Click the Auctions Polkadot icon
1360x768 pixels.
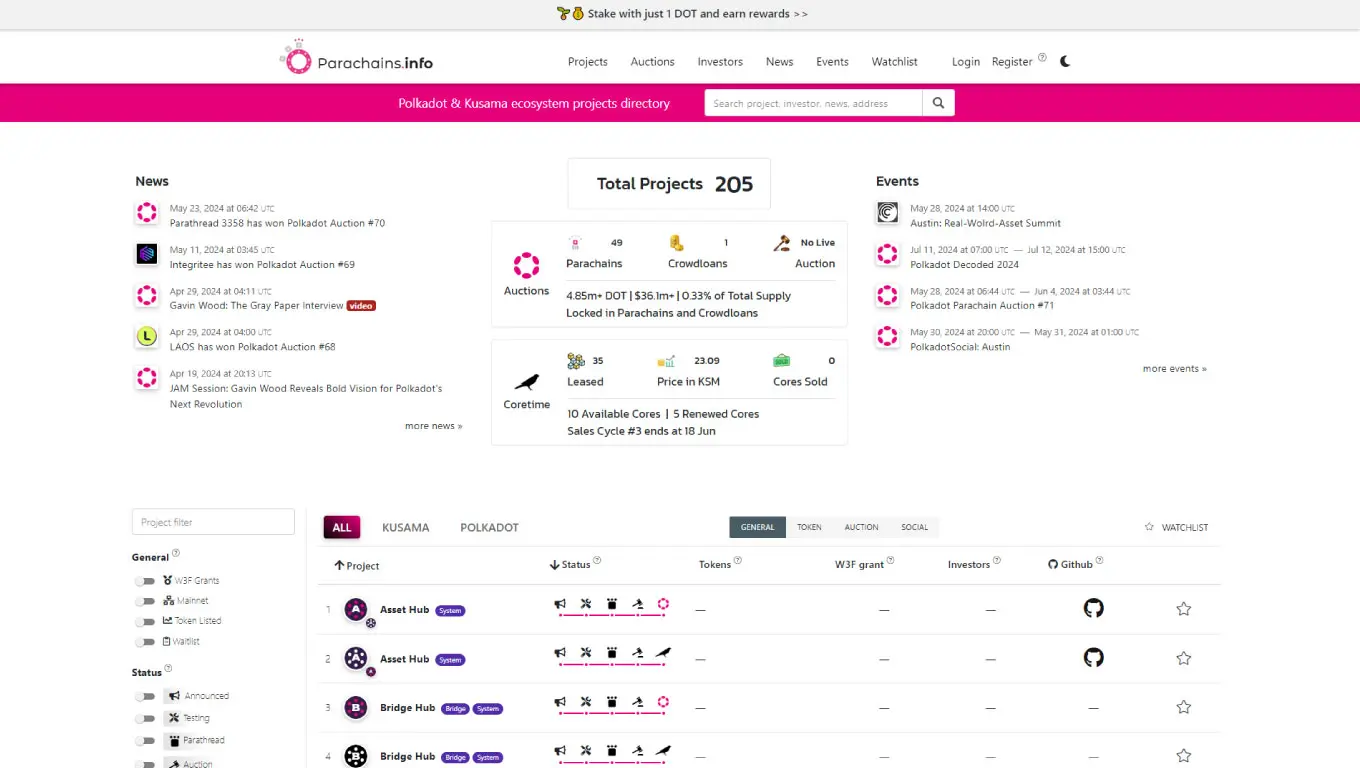pyautogui.click(x=526, y=265)
